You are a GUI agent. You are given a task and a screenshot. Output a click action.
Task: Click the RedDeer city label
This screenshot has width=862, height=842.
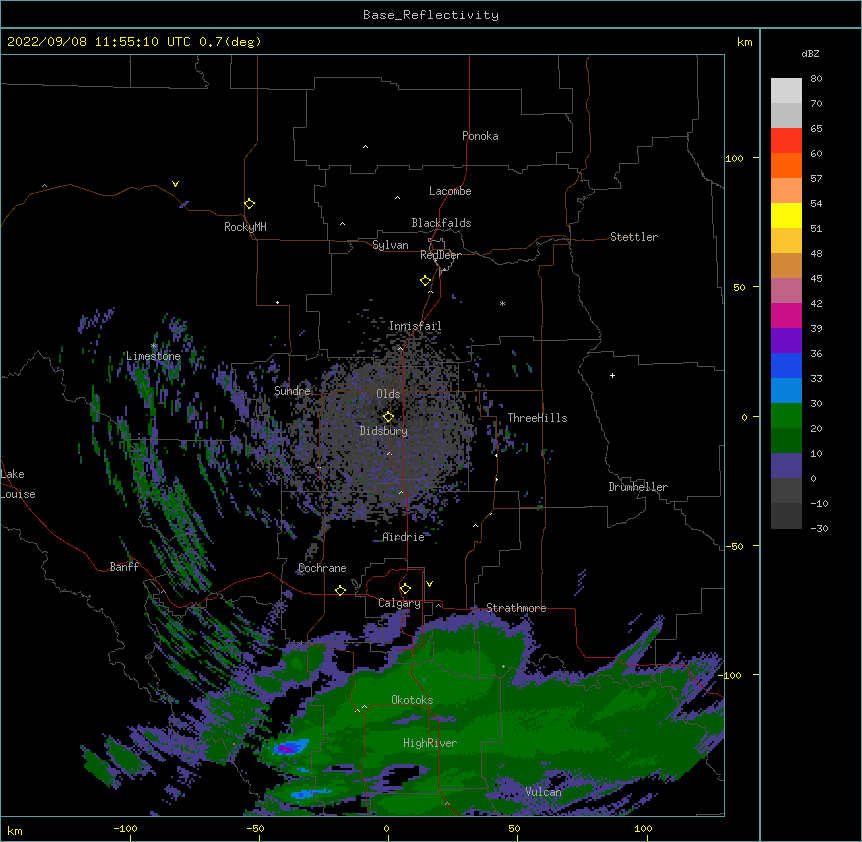440,255
